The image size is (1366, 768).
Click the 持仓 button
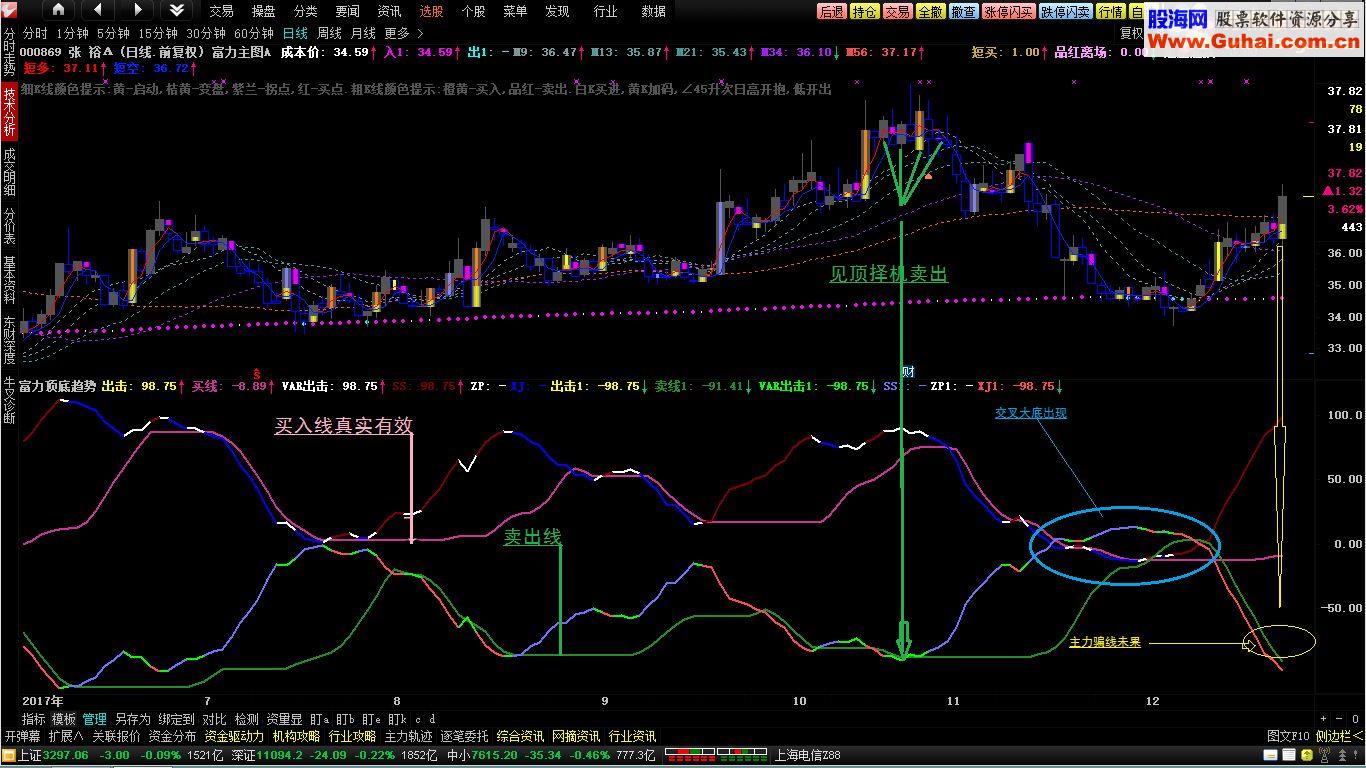(864, 11)
